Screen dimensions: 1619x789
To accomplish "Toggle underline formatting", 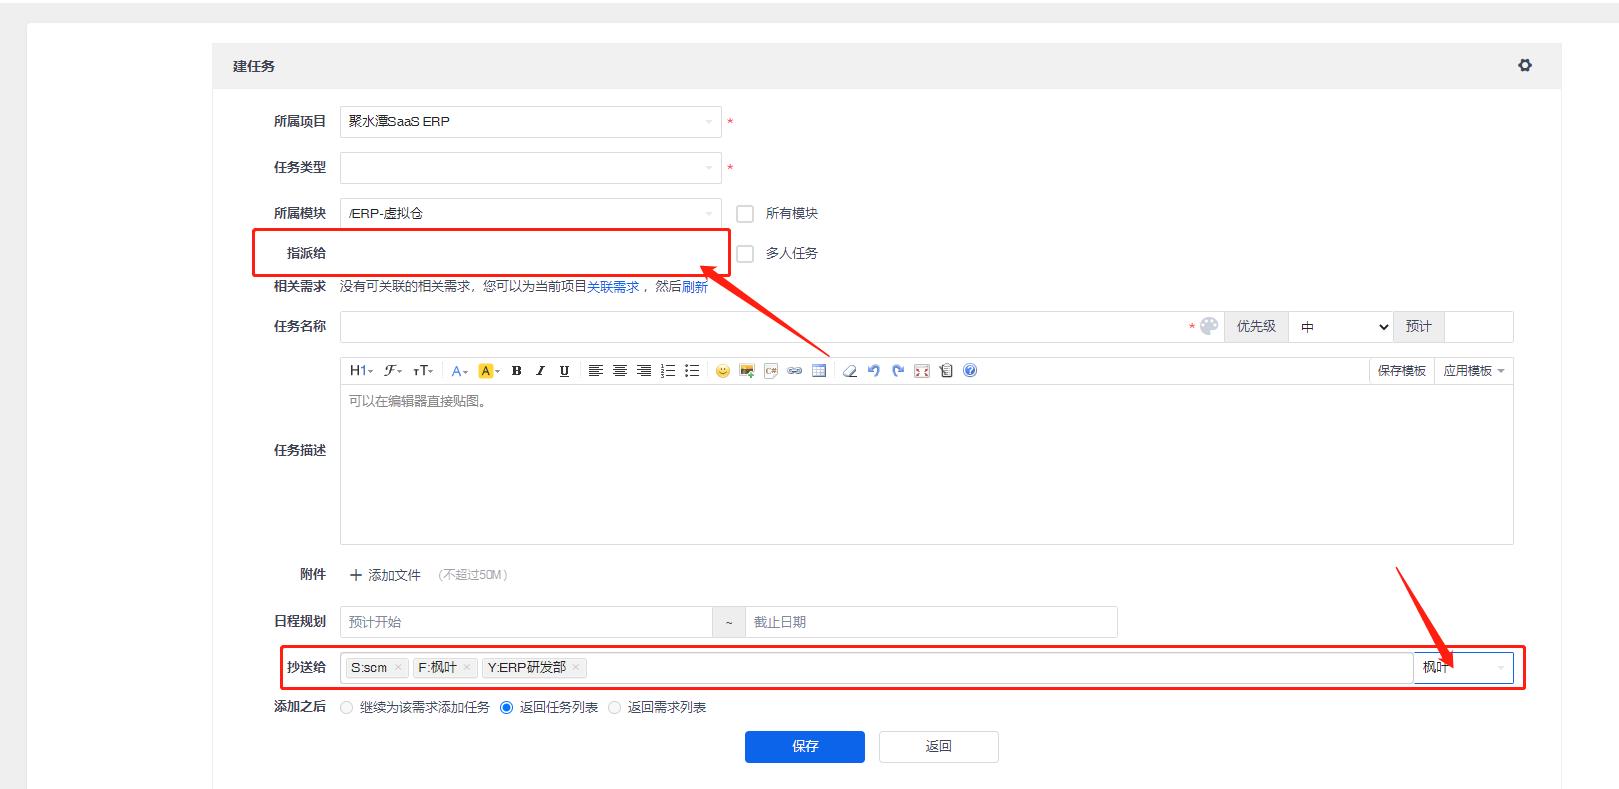I will tap(565, 371).
